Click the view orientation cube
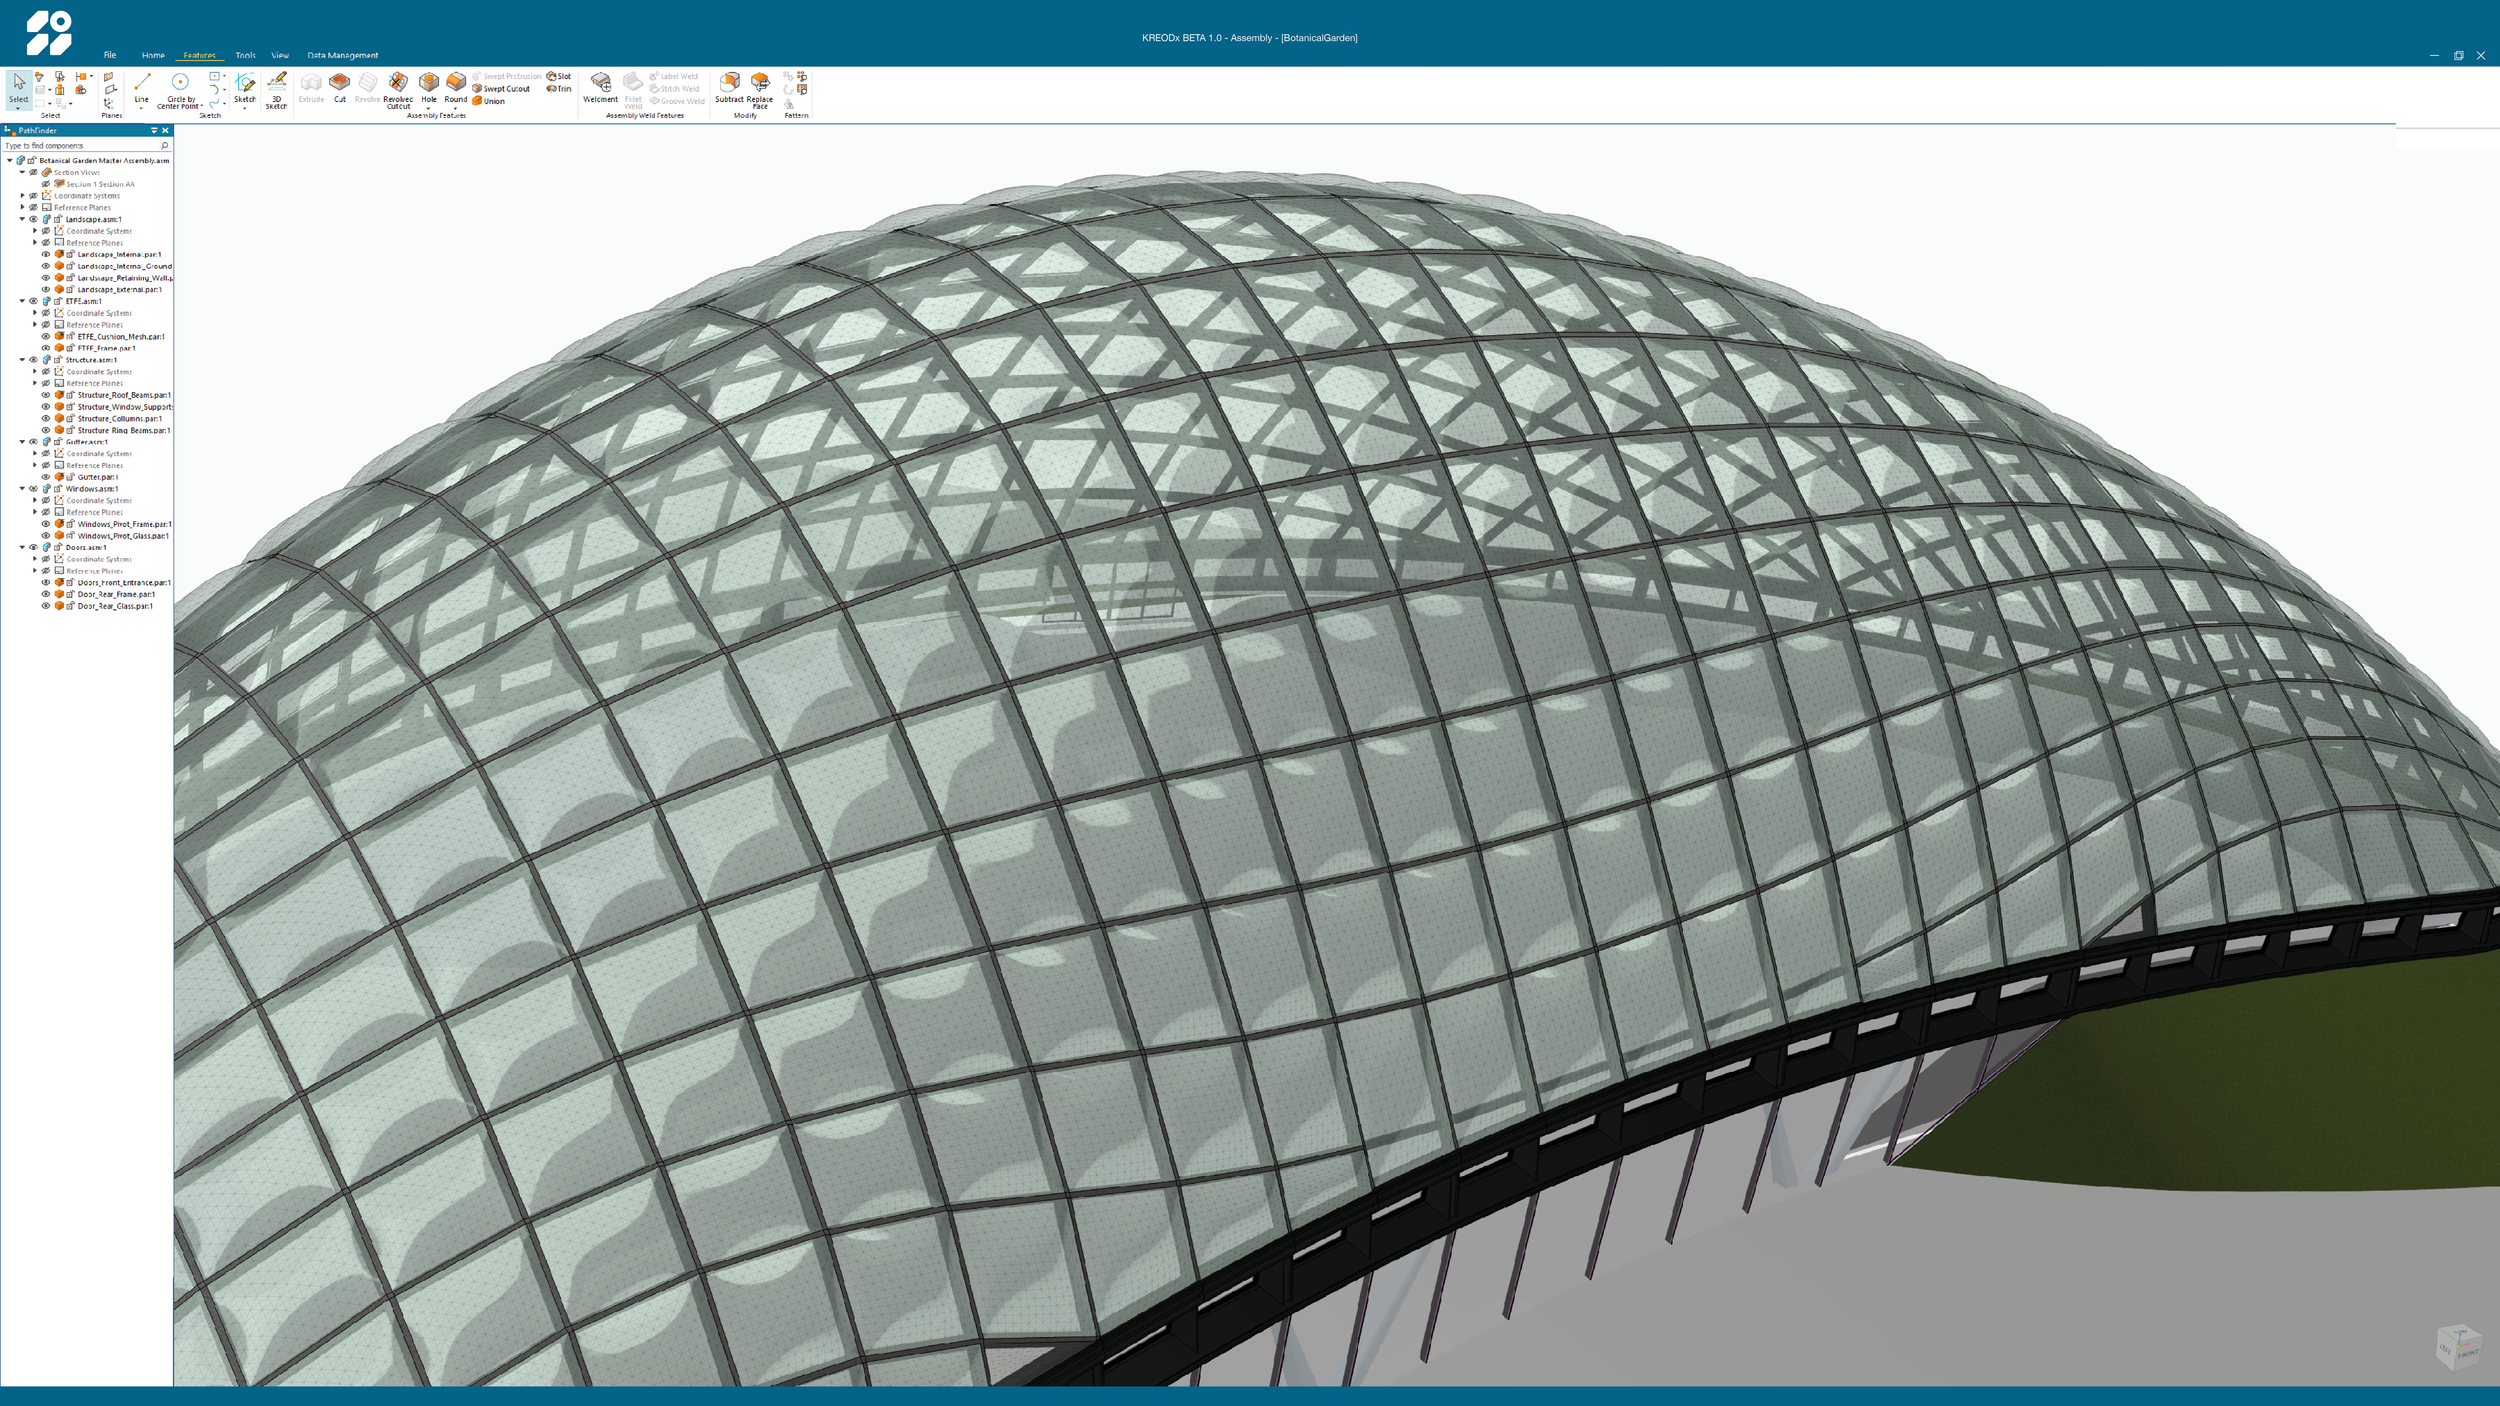This screenshot has height=1406, width=2500. 2458,1346
